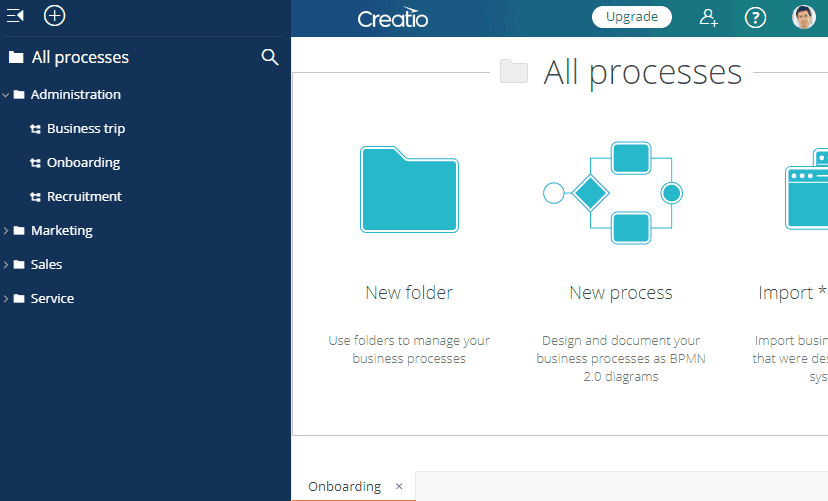Open the user profile avatar
The width and height of the screenshot is (828, 501).
point(804,17)
